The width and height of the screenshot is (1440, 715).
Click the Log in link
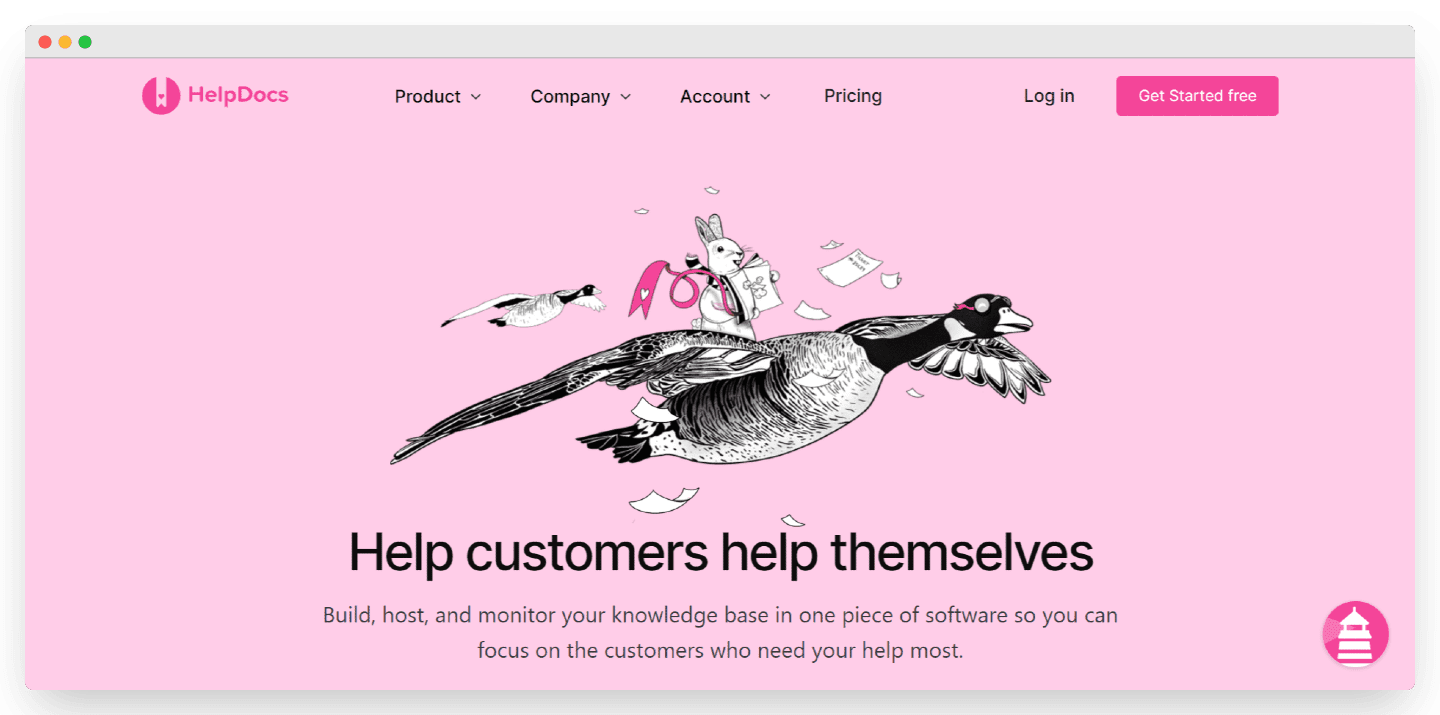(x=1049, y=96)
